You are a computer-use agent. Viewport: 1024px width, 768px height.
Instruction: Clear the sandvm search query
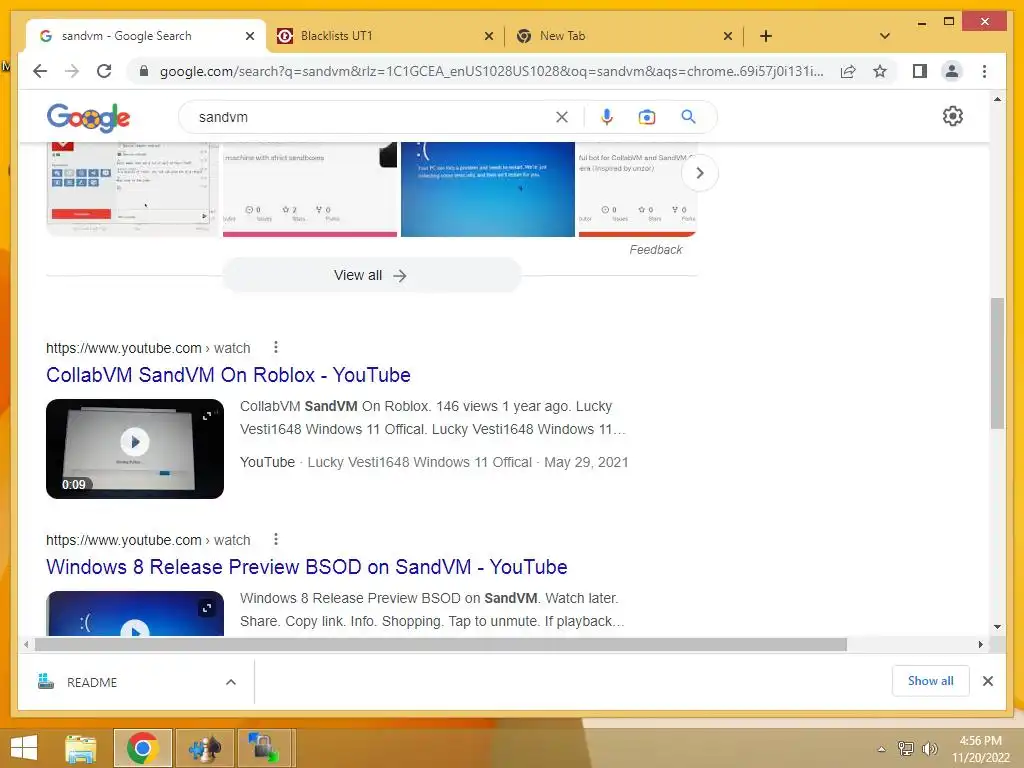(x=562, y=117)
